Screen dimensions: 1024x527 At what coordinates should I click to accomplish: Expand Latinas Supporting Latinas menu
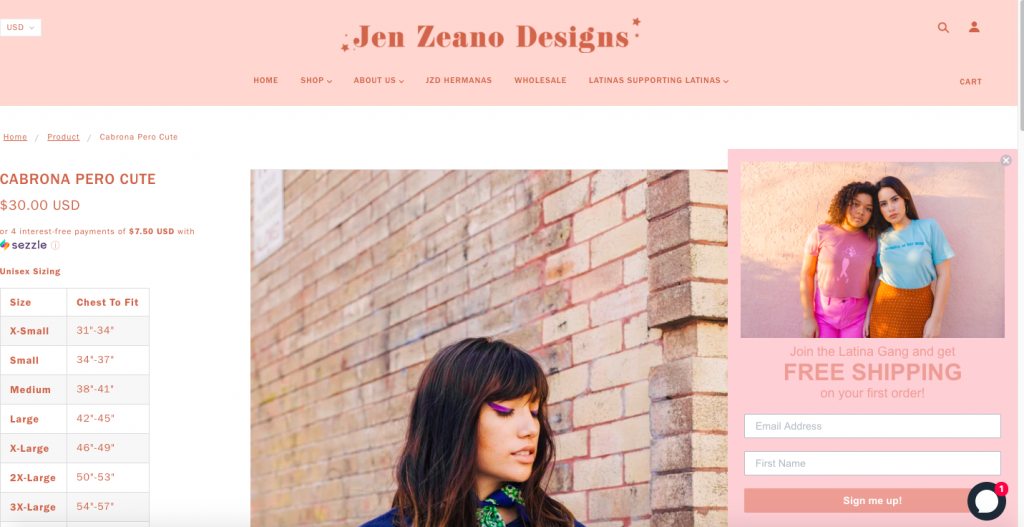pos(658,80)
